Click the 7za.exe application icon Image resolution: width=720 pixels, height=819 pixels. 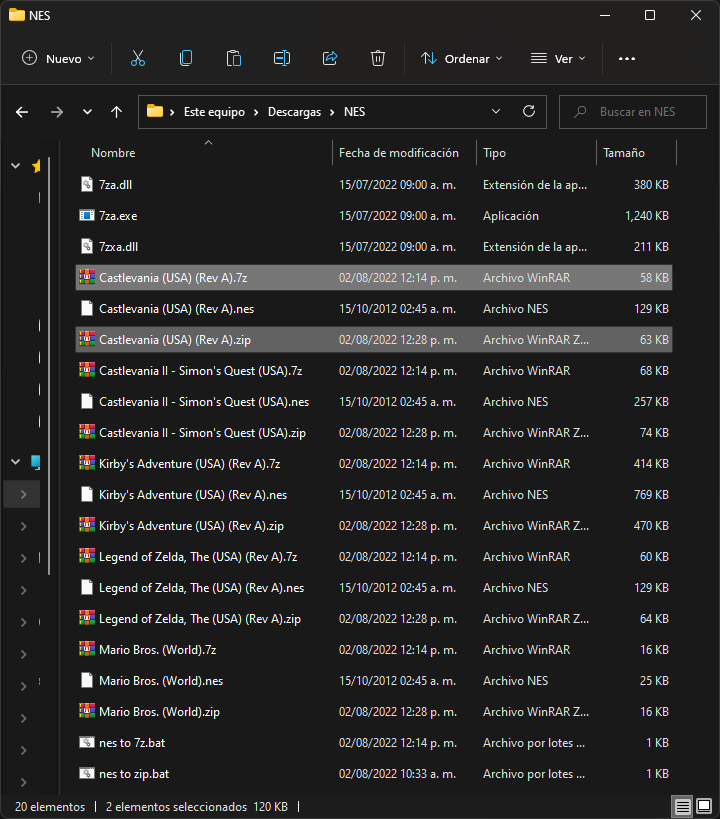pos(87,215)
